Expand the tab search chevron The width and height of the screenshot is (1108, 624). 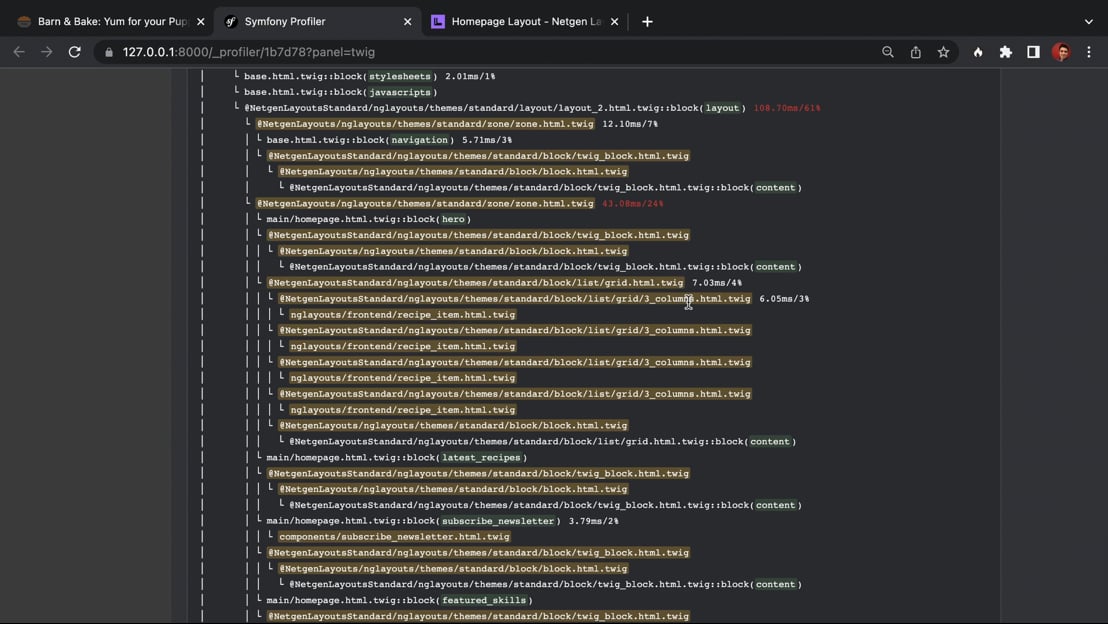click(1089, 21)
